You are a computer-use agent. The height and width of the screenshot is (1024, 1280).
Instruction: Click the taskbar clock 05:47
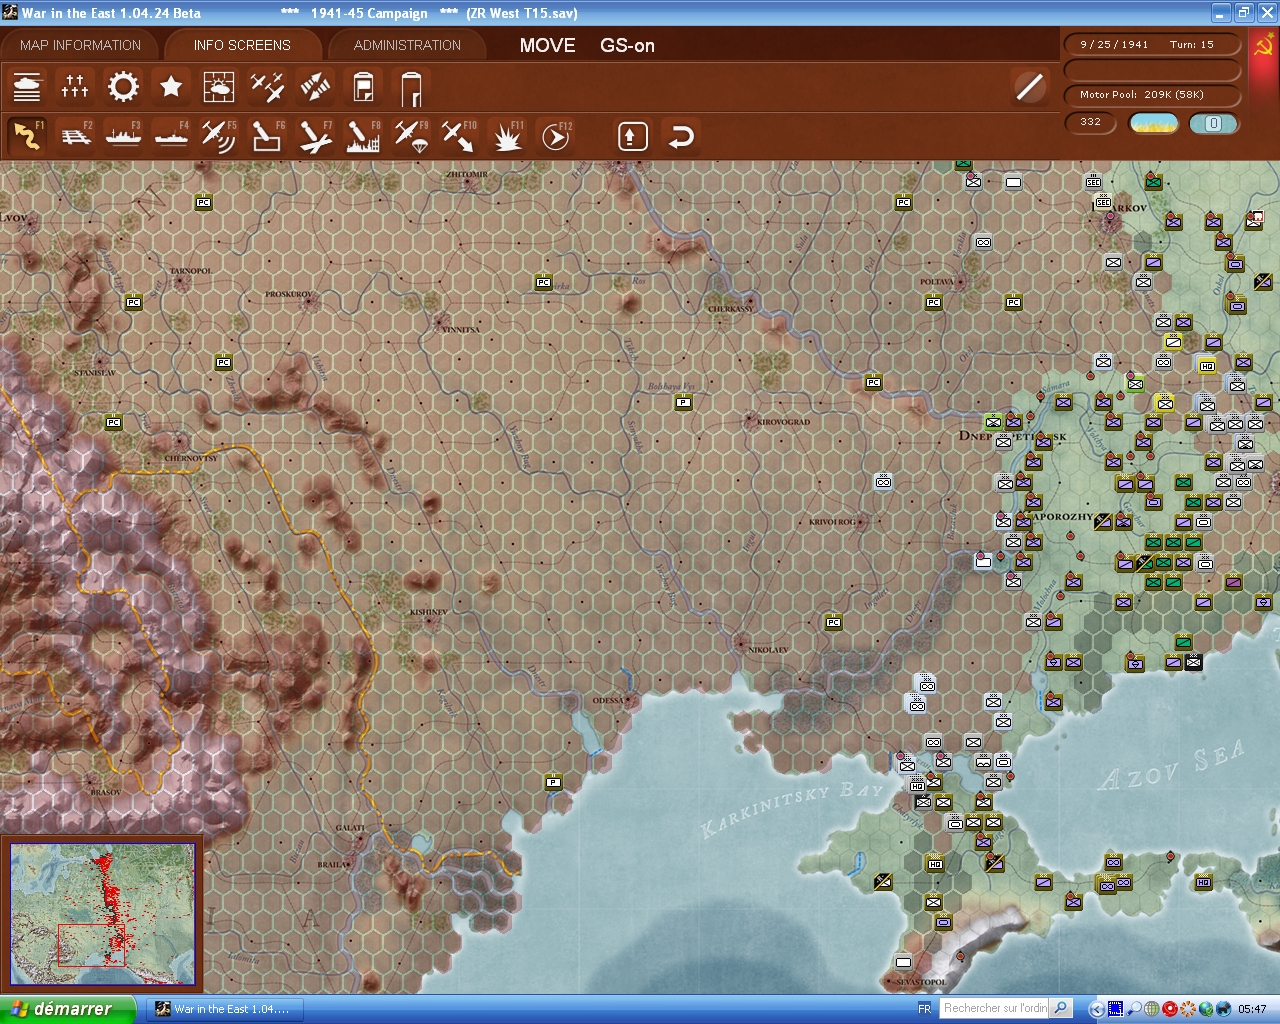1252,1009
